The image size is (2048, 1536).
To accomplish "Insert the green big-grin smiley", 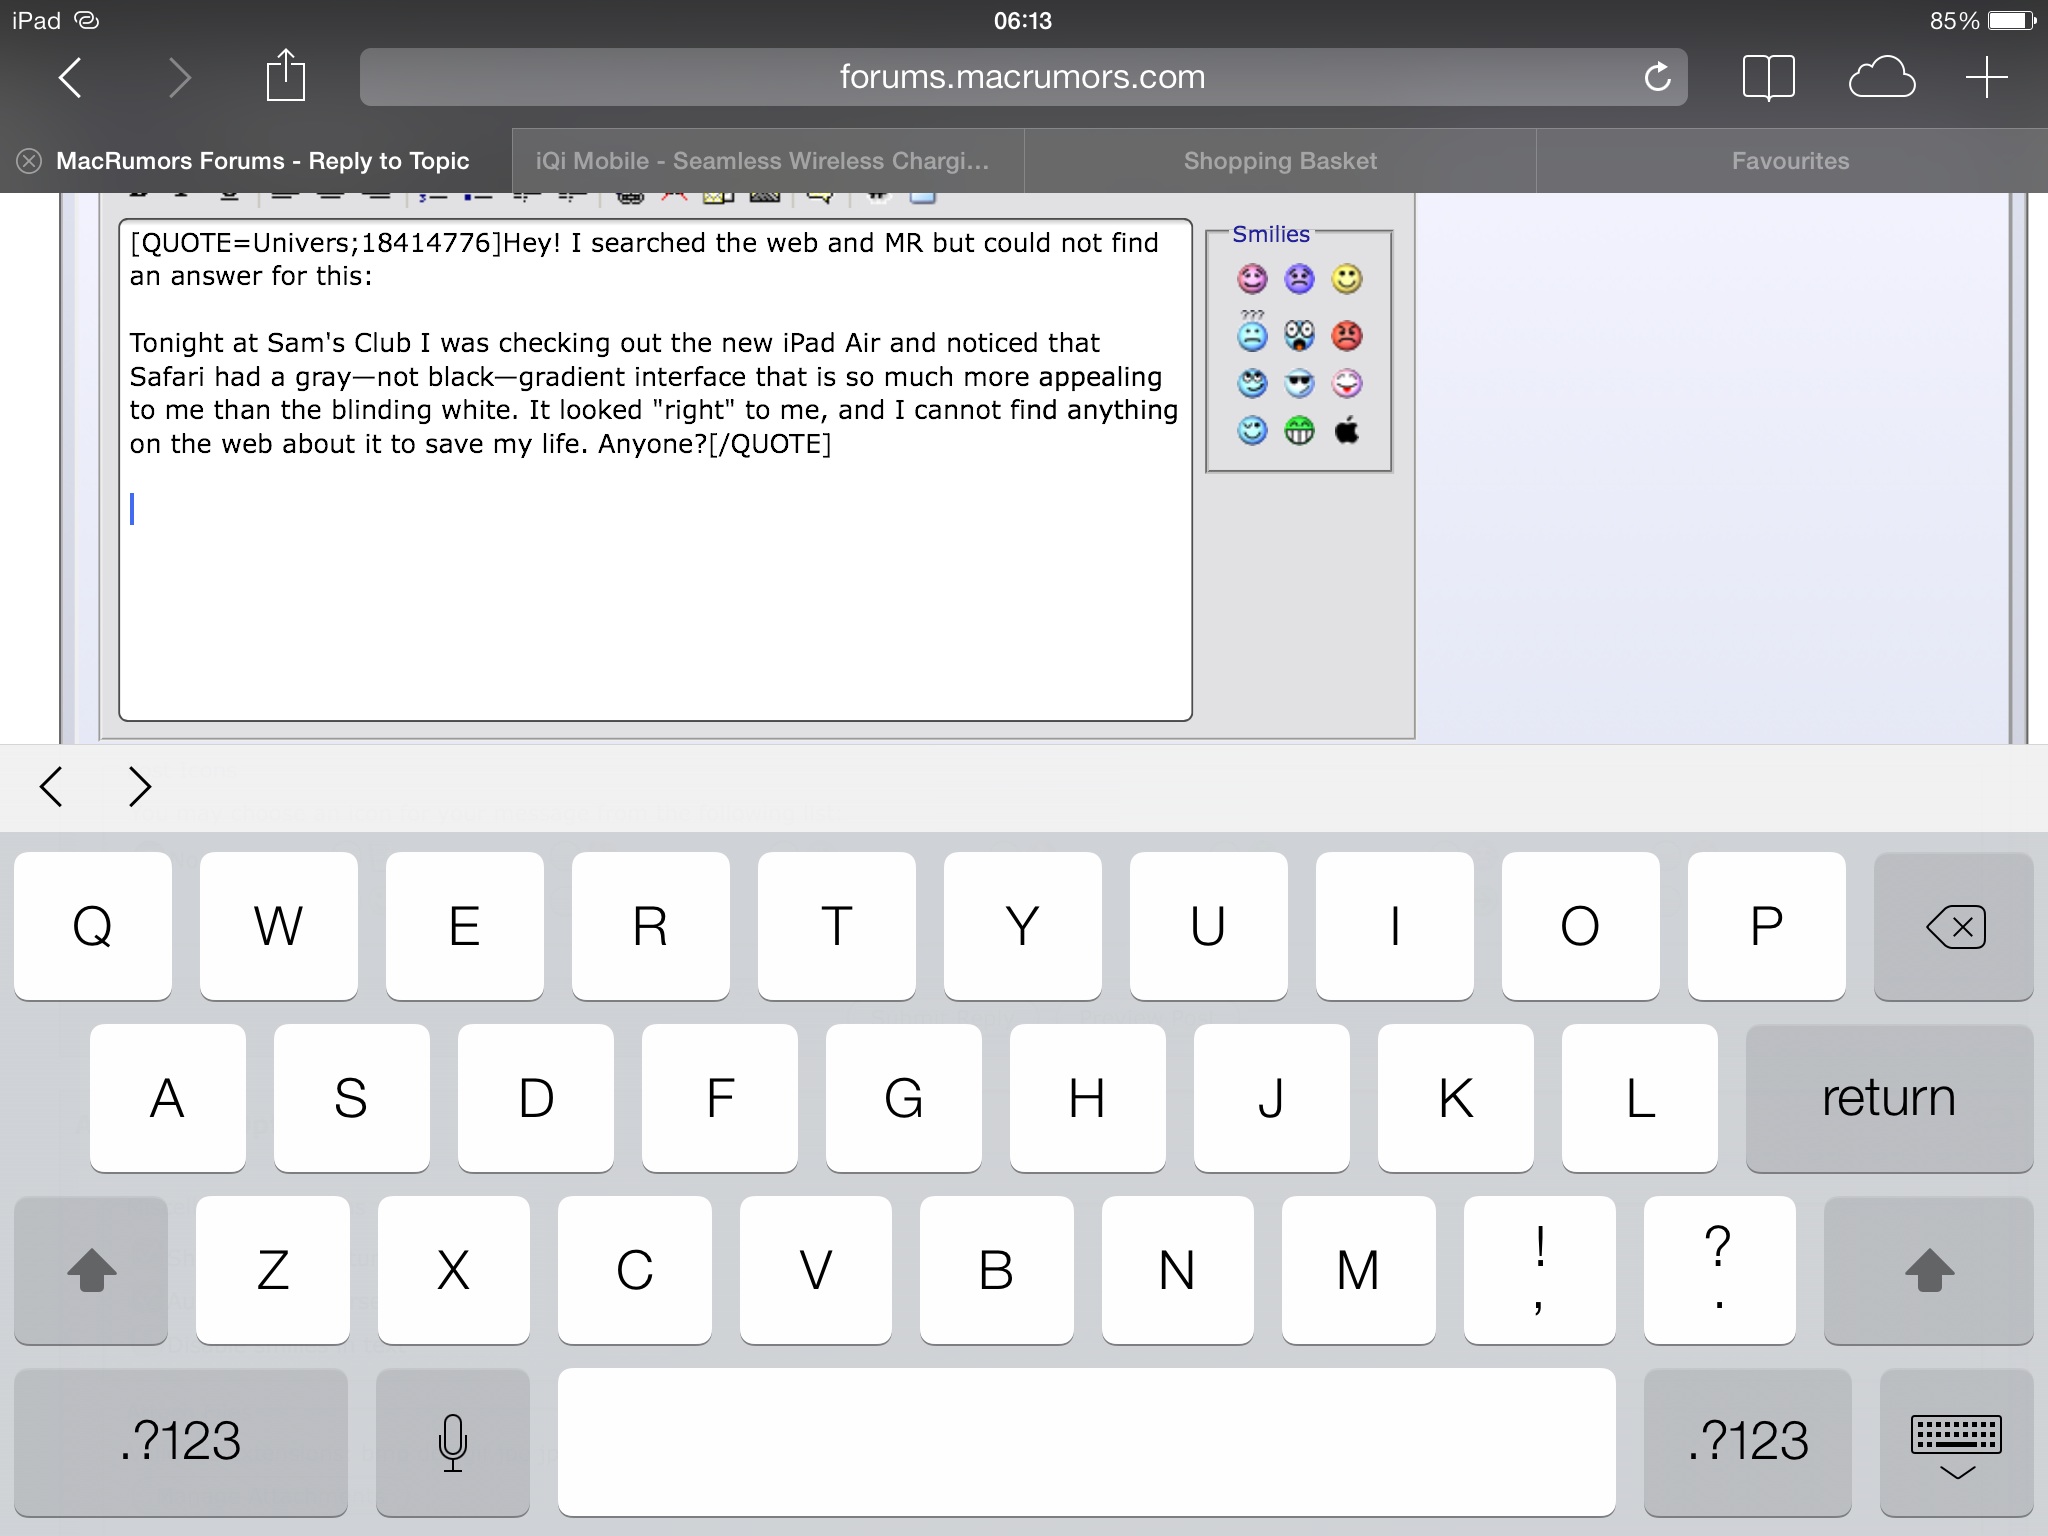I will 1299,431.
